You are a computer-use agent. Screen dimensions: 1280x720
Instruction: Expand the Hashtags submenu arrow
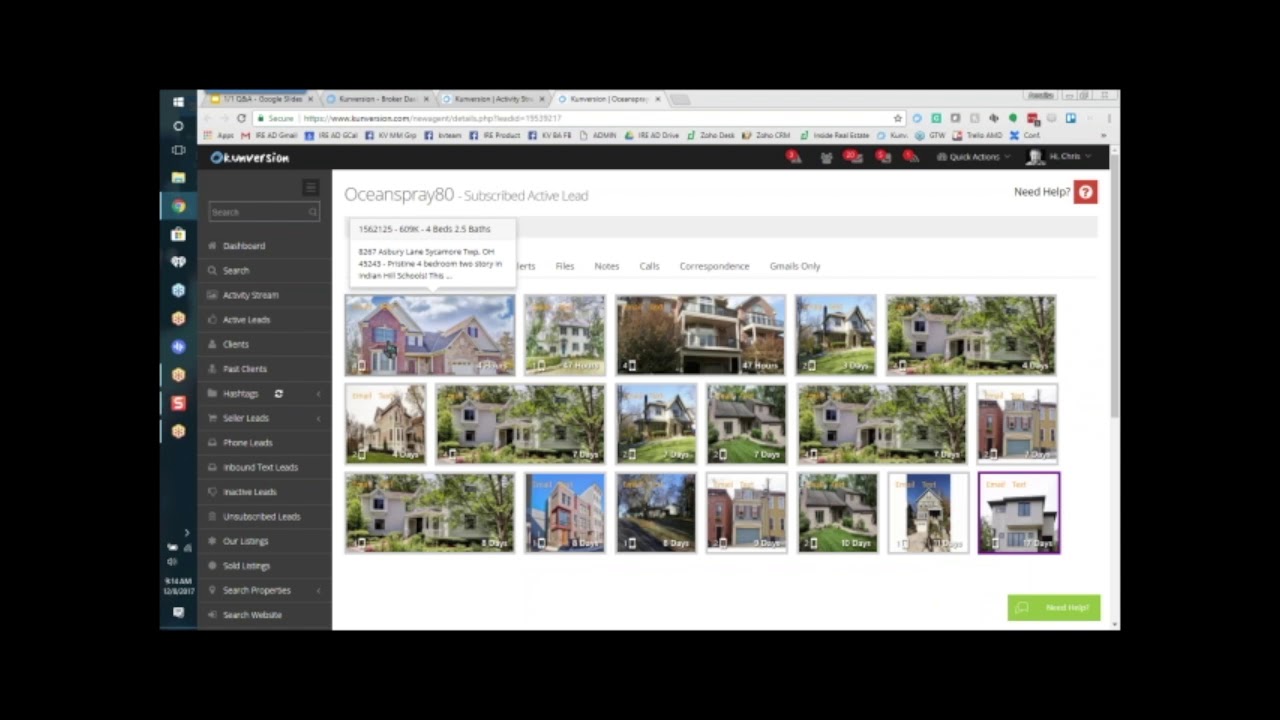click(x=319, y=394)
